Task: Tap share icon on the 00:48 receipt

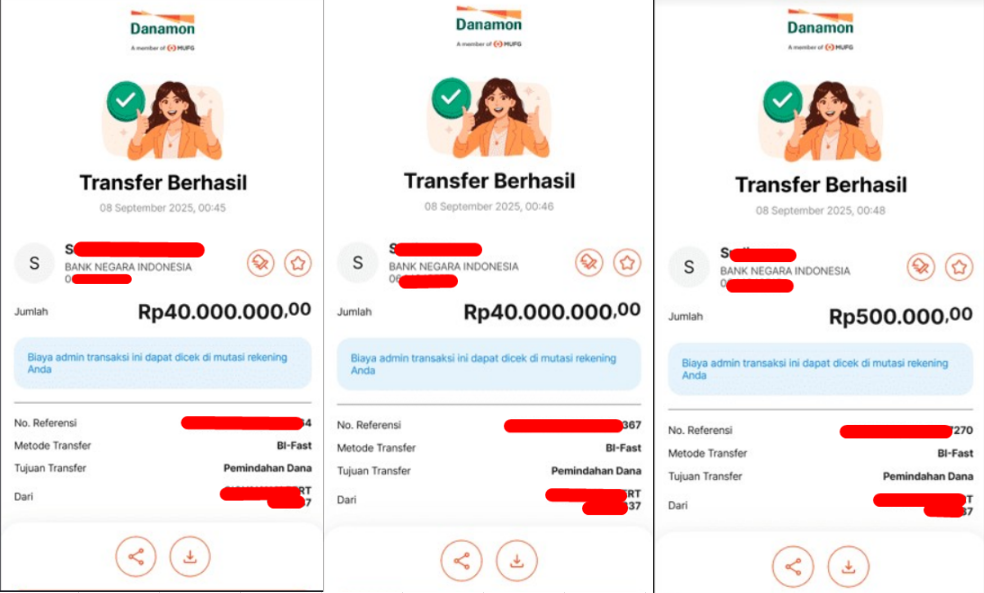Action: pos(793,567)
